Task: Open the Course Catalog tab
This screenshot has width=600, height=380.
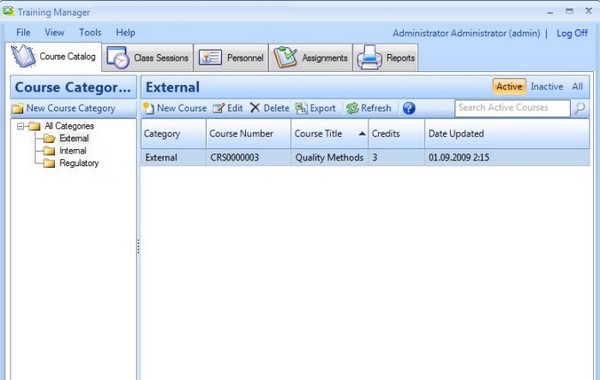Action: tap(53, 57)
